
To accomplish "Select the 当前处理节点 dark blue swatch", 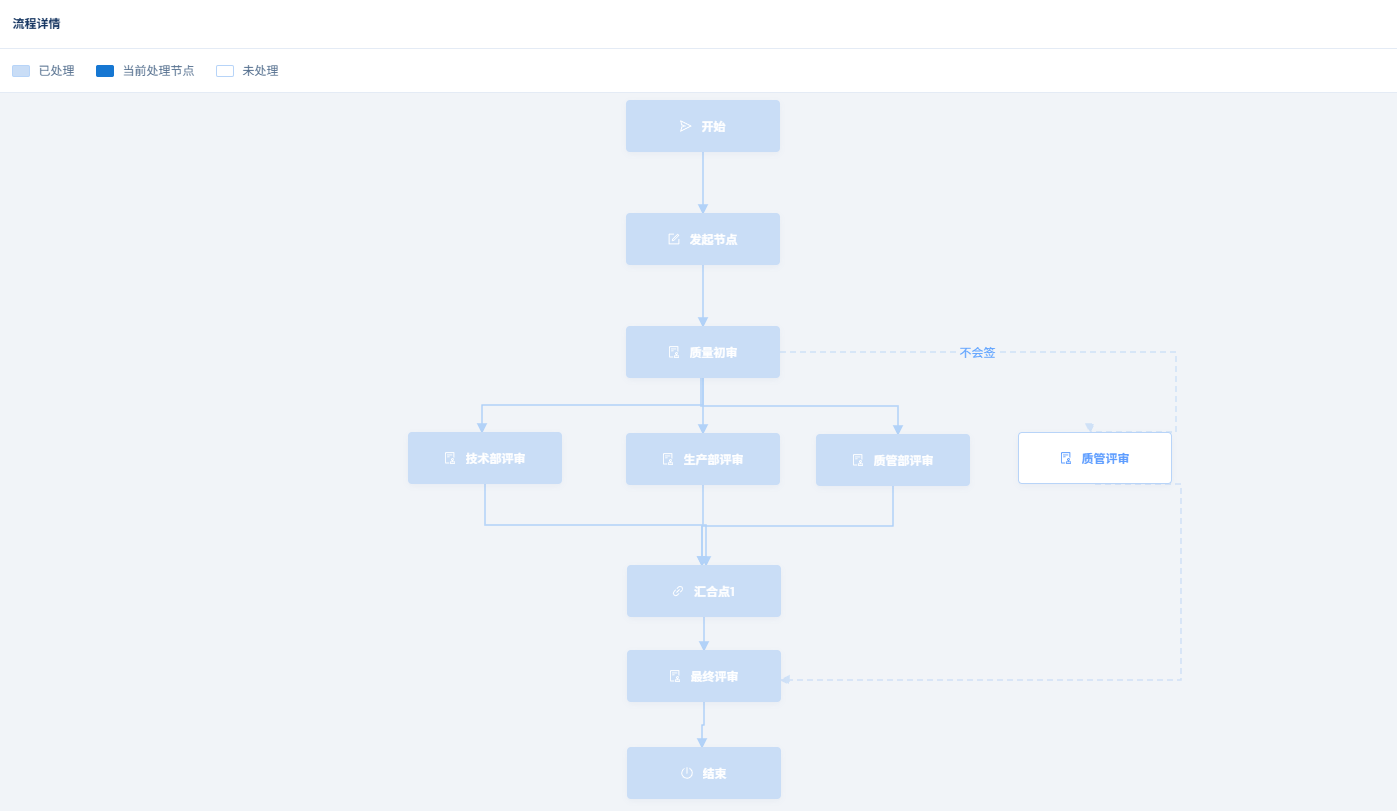I will click(105, 71).
